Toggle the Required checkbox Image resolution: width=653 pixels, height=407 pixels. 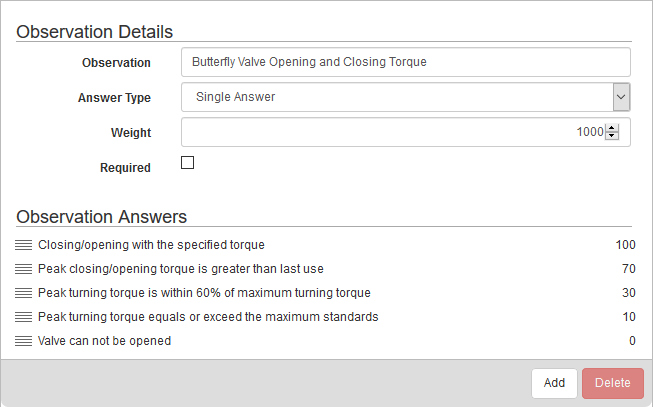187,163
